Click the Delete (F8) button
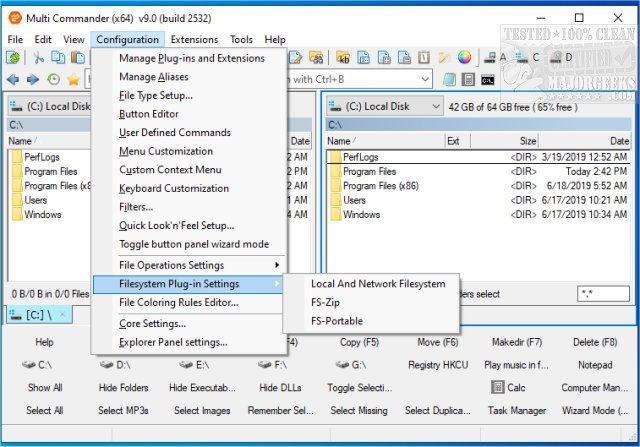 tap(595, 342)
